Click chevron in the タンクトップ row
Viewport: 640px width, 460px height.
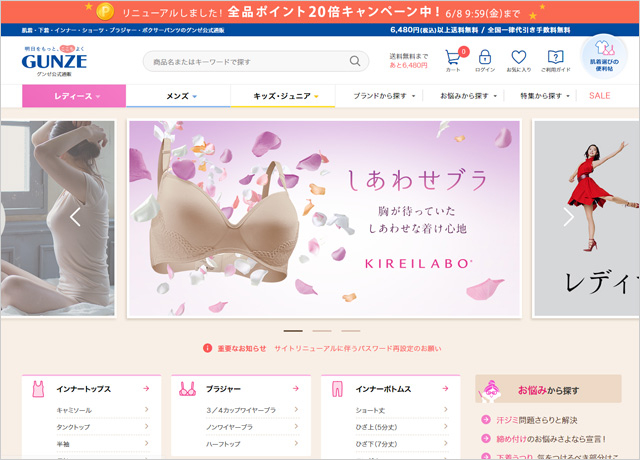[x=147, y=427]
